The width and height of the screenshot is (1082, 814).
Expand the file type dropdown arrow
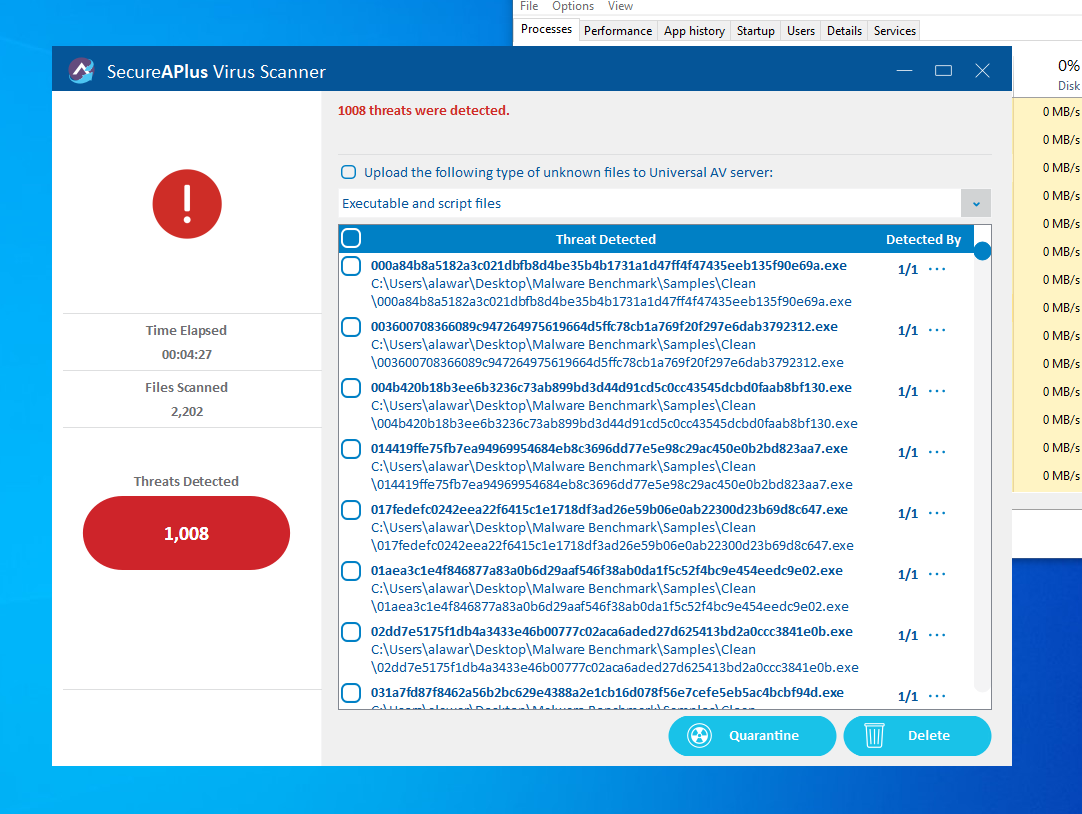point(976,204)
